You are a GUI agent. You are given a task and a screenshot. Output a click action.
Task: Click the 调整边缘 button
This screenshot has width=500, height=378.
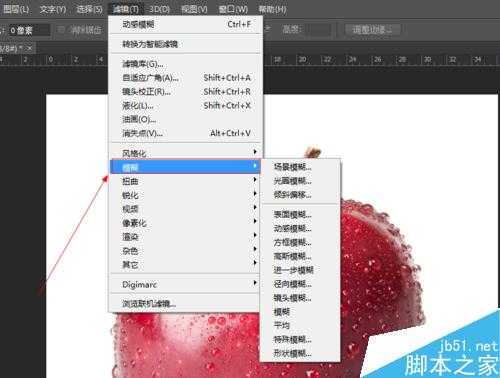[x=372, y=30]
